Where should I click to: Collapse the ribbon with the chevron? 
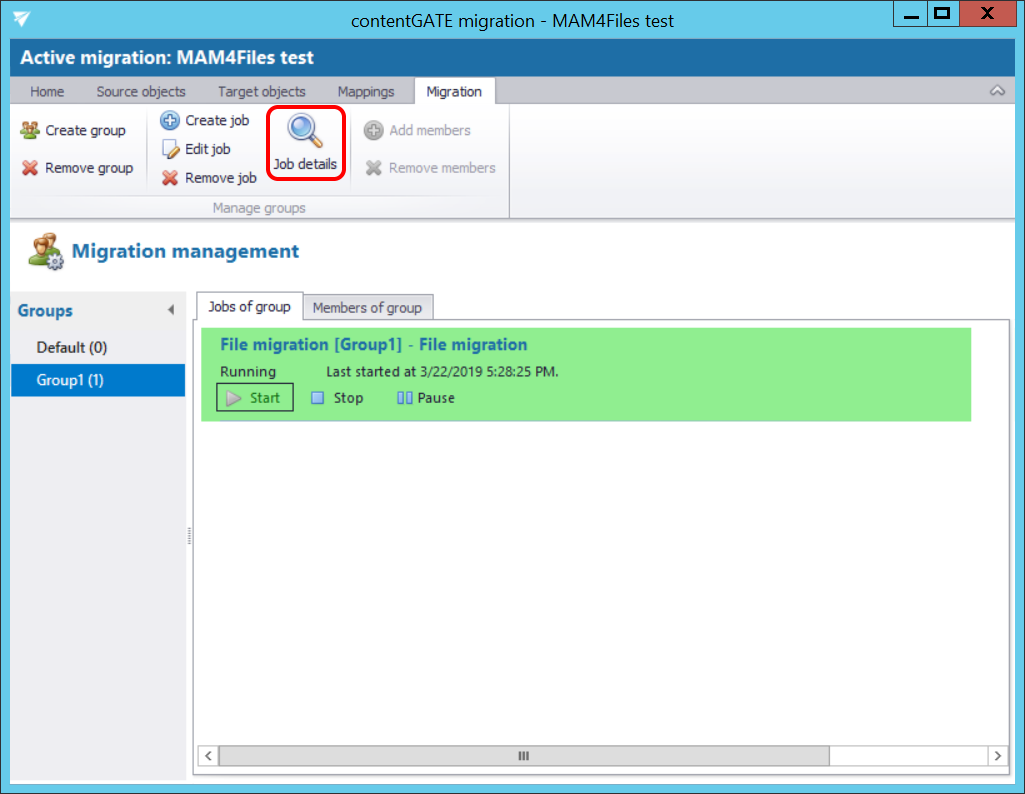coord(997,91)
